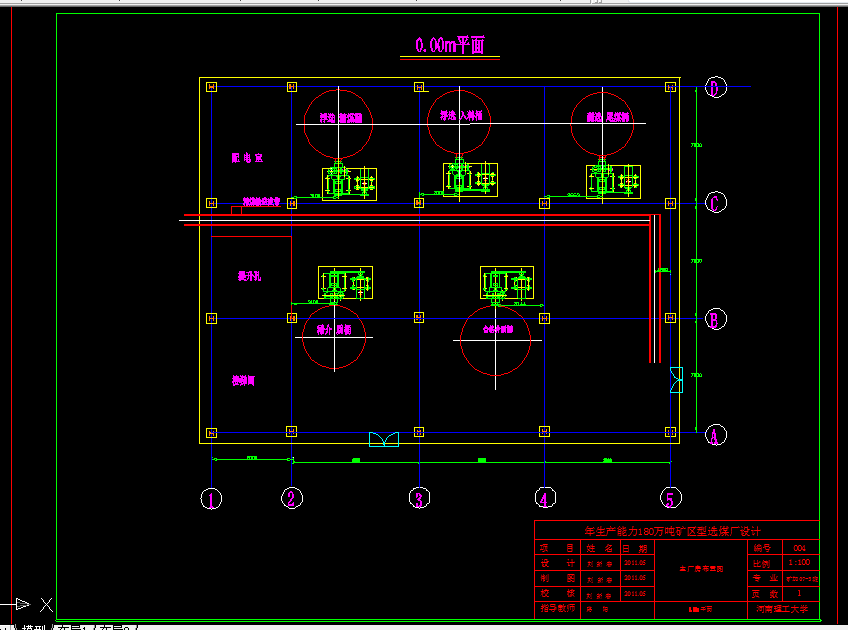Image resolution: width=848 pixels, height=630 pixels.
Task: Click the 项目 header cell
Action: coord(556,548)
